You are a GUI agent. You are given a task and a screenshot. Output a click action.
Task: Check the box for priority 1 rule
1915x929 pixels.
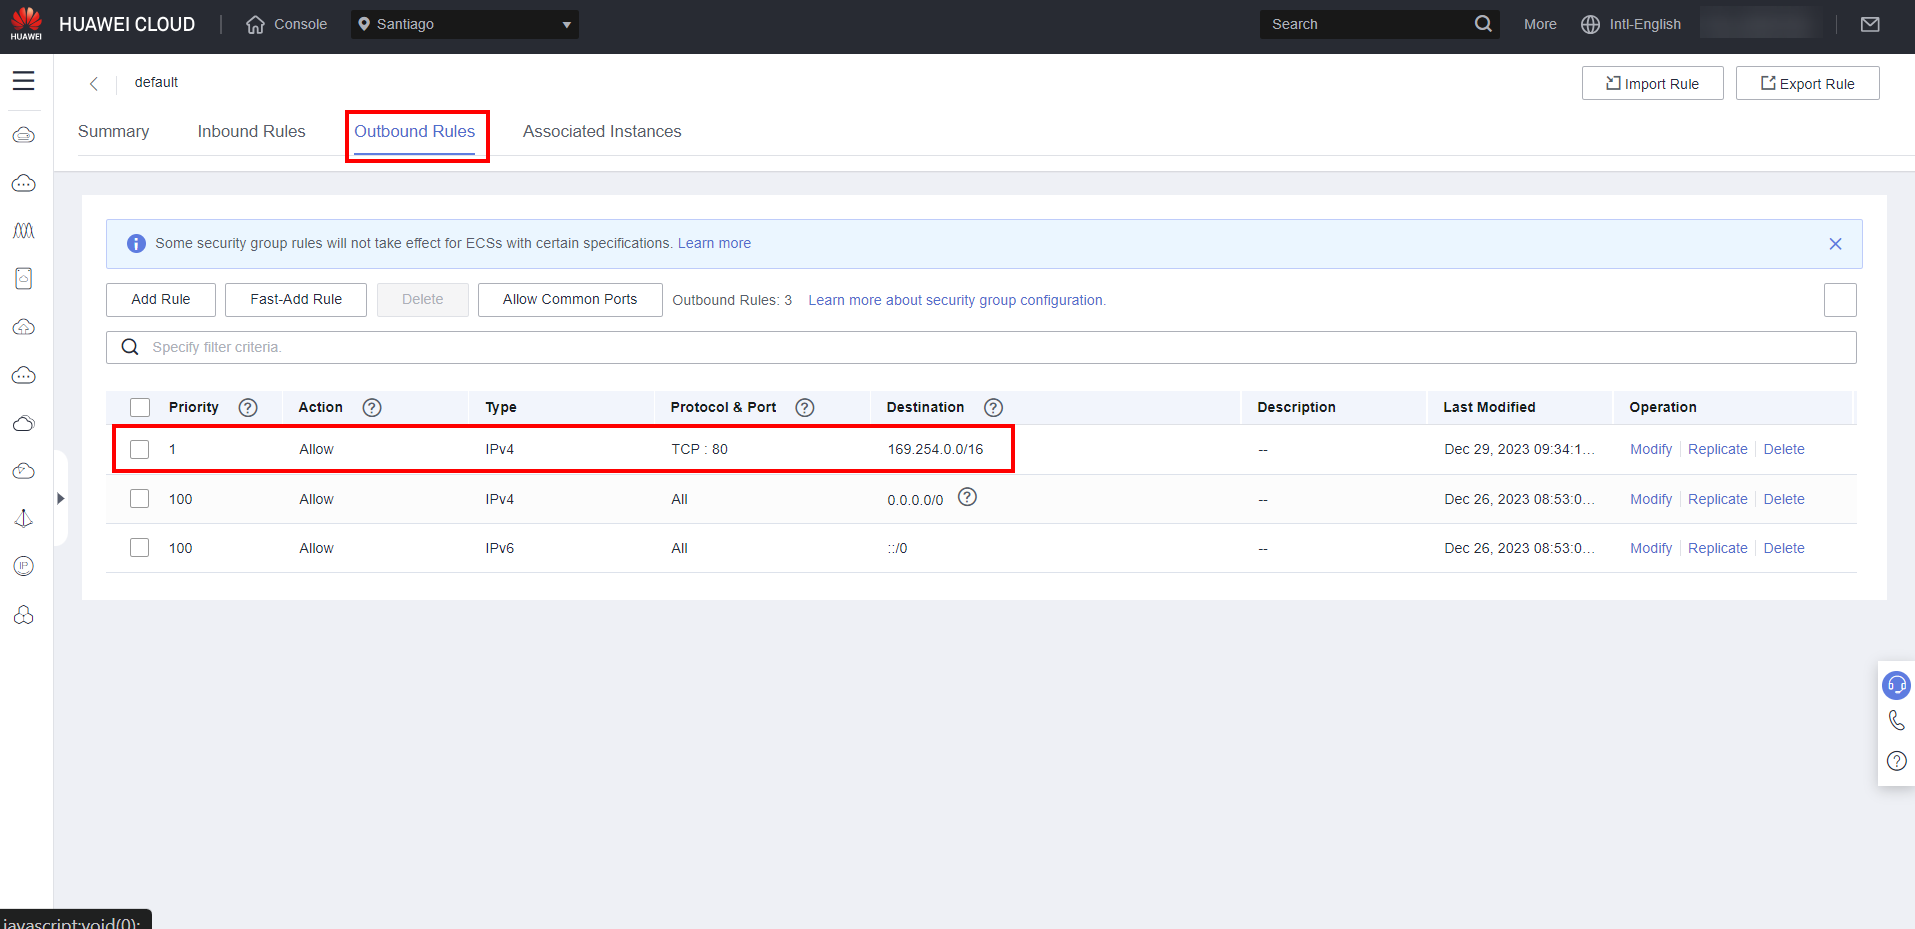140,449
